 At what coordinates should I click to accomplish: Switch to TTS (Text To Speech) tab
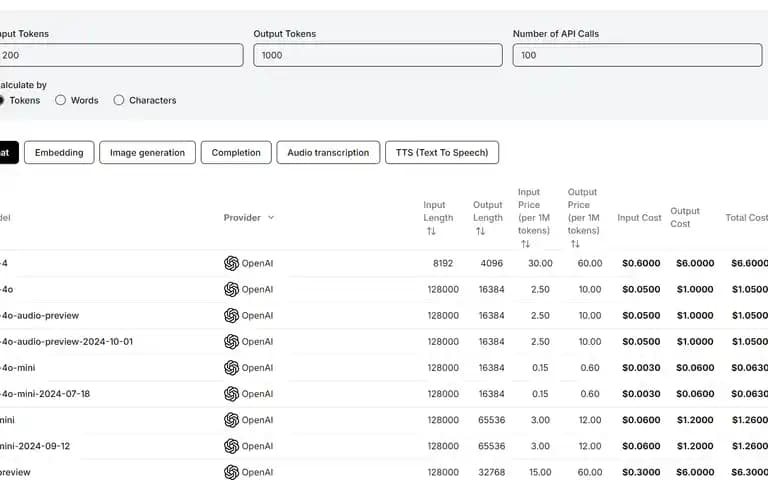tap(442, 152)
